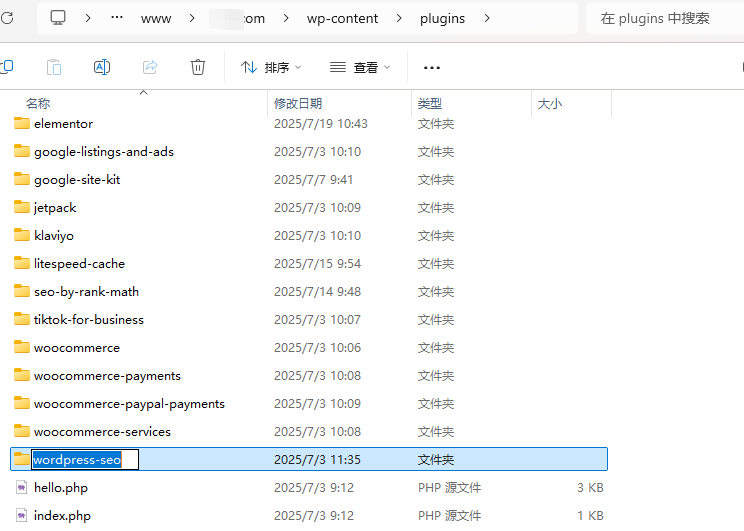Open the See more (…) toolbar menu

pyautogui.click(x=432, y=67)
